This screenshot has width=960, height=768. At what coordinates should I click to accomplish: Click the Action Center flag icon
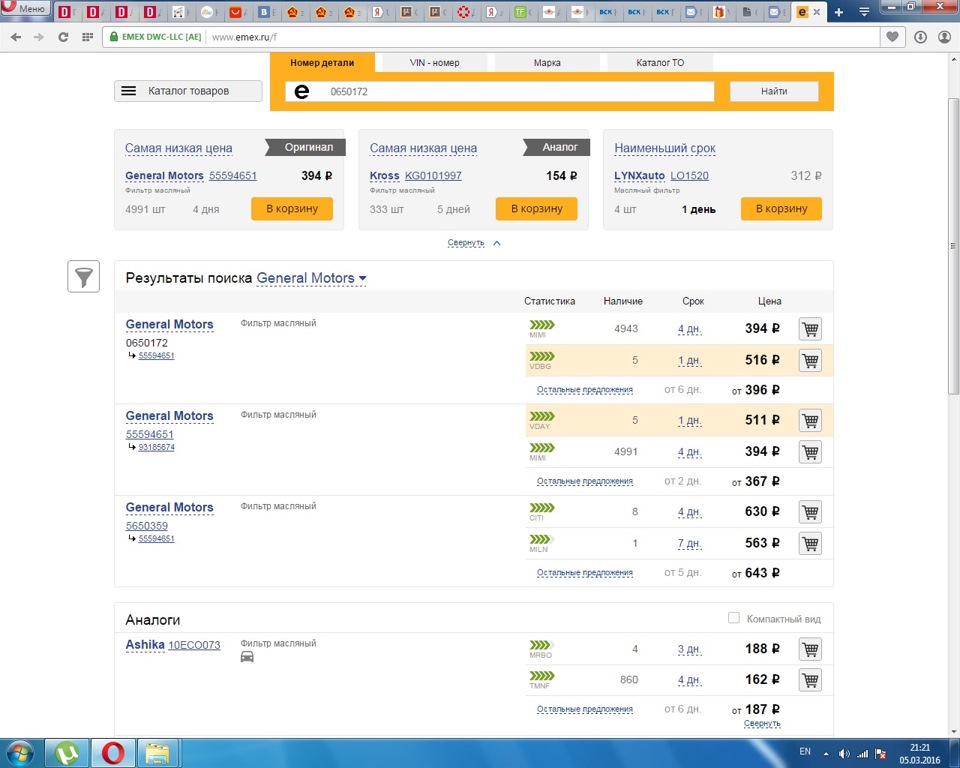click(881, 754)
